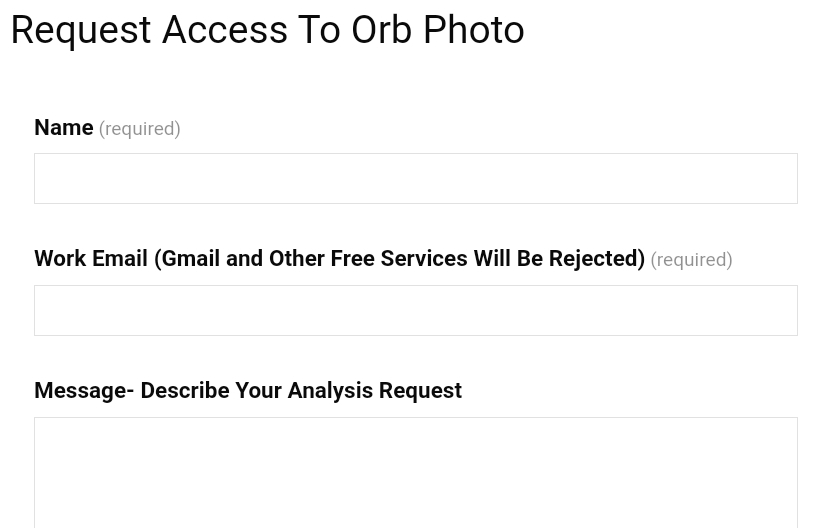
Task: Select the email box below the Gmail warning
Action: [415, 311]
